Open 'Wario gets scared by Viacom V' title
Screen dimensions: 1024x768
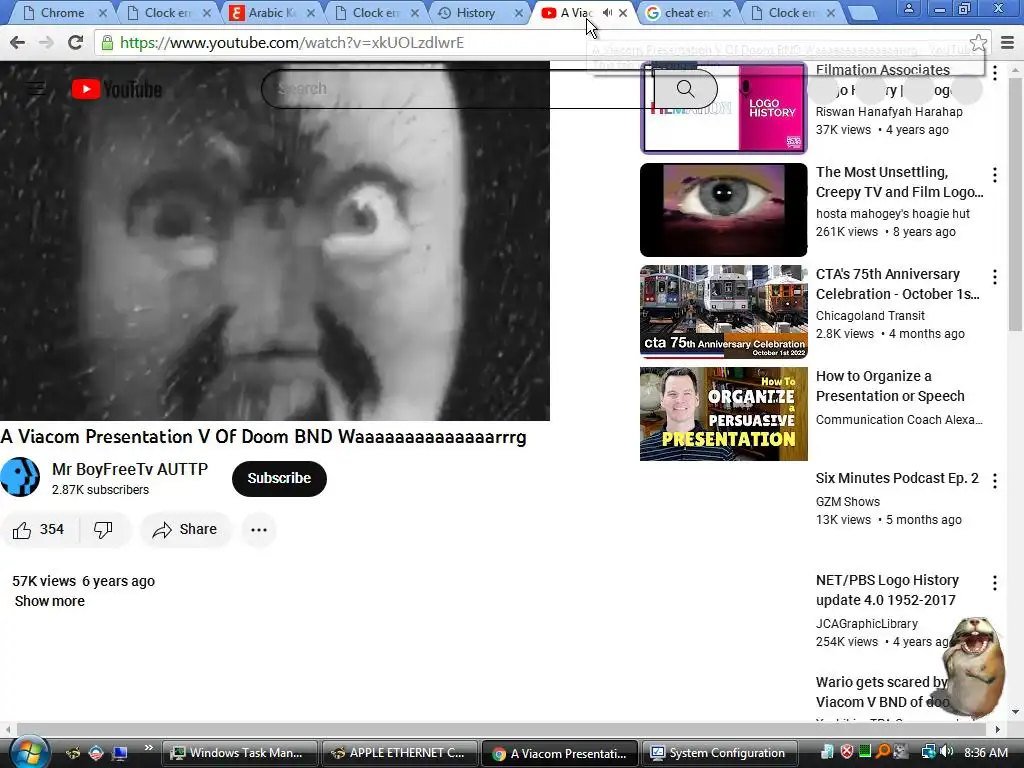(x=882, y=692)
